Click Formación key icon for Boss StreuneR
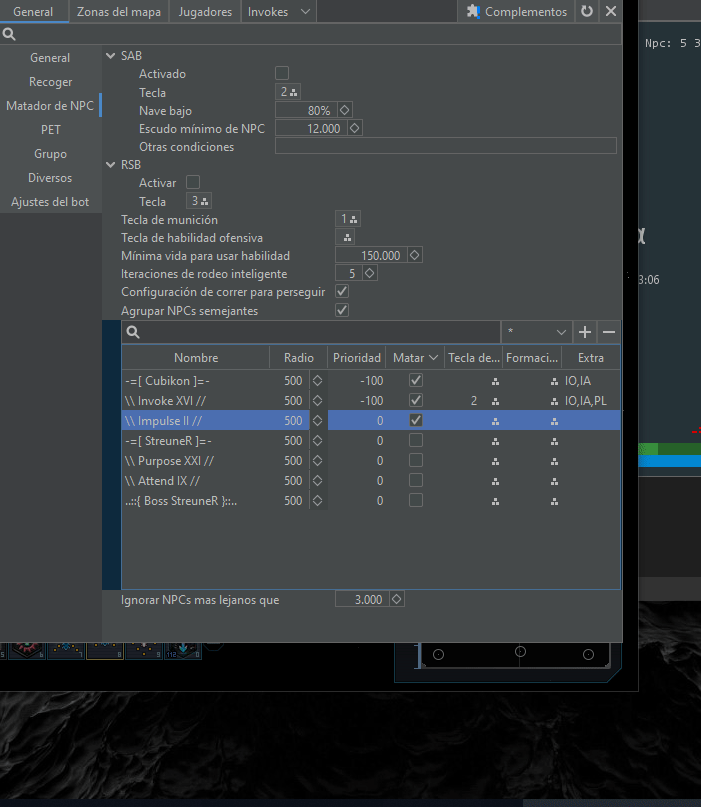This screenshot has width=701, height=807. [554, 501]
